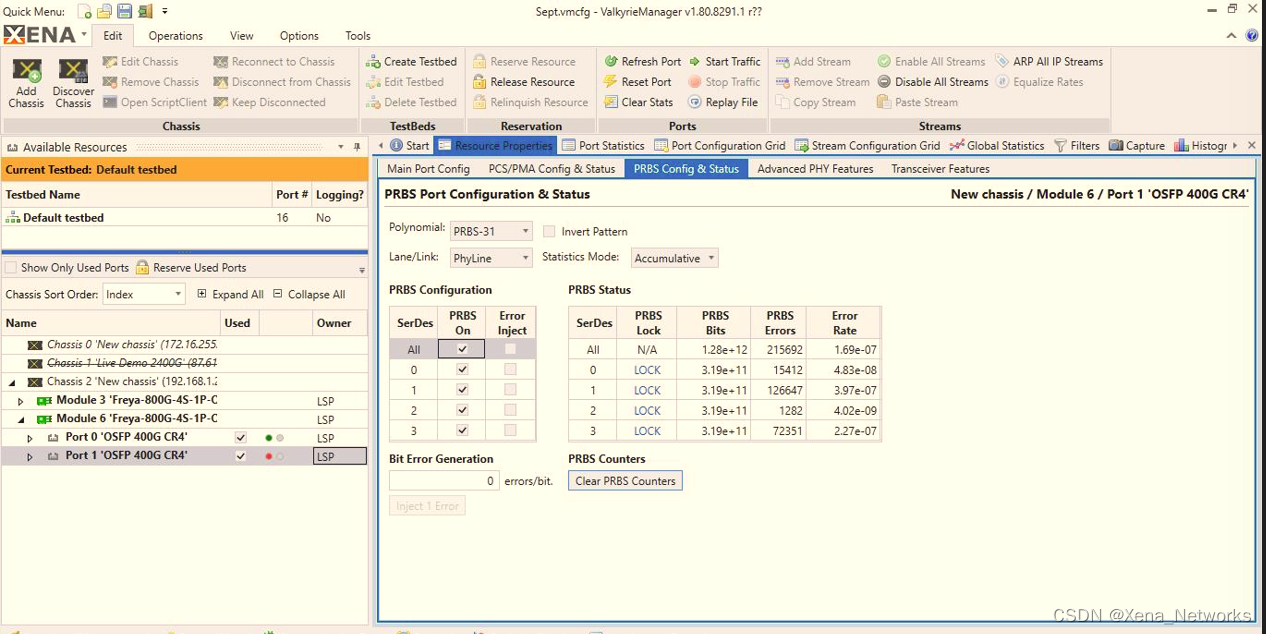1266x634 pixels.
Task: Click the Add Chassis icon
Action: 26,73
